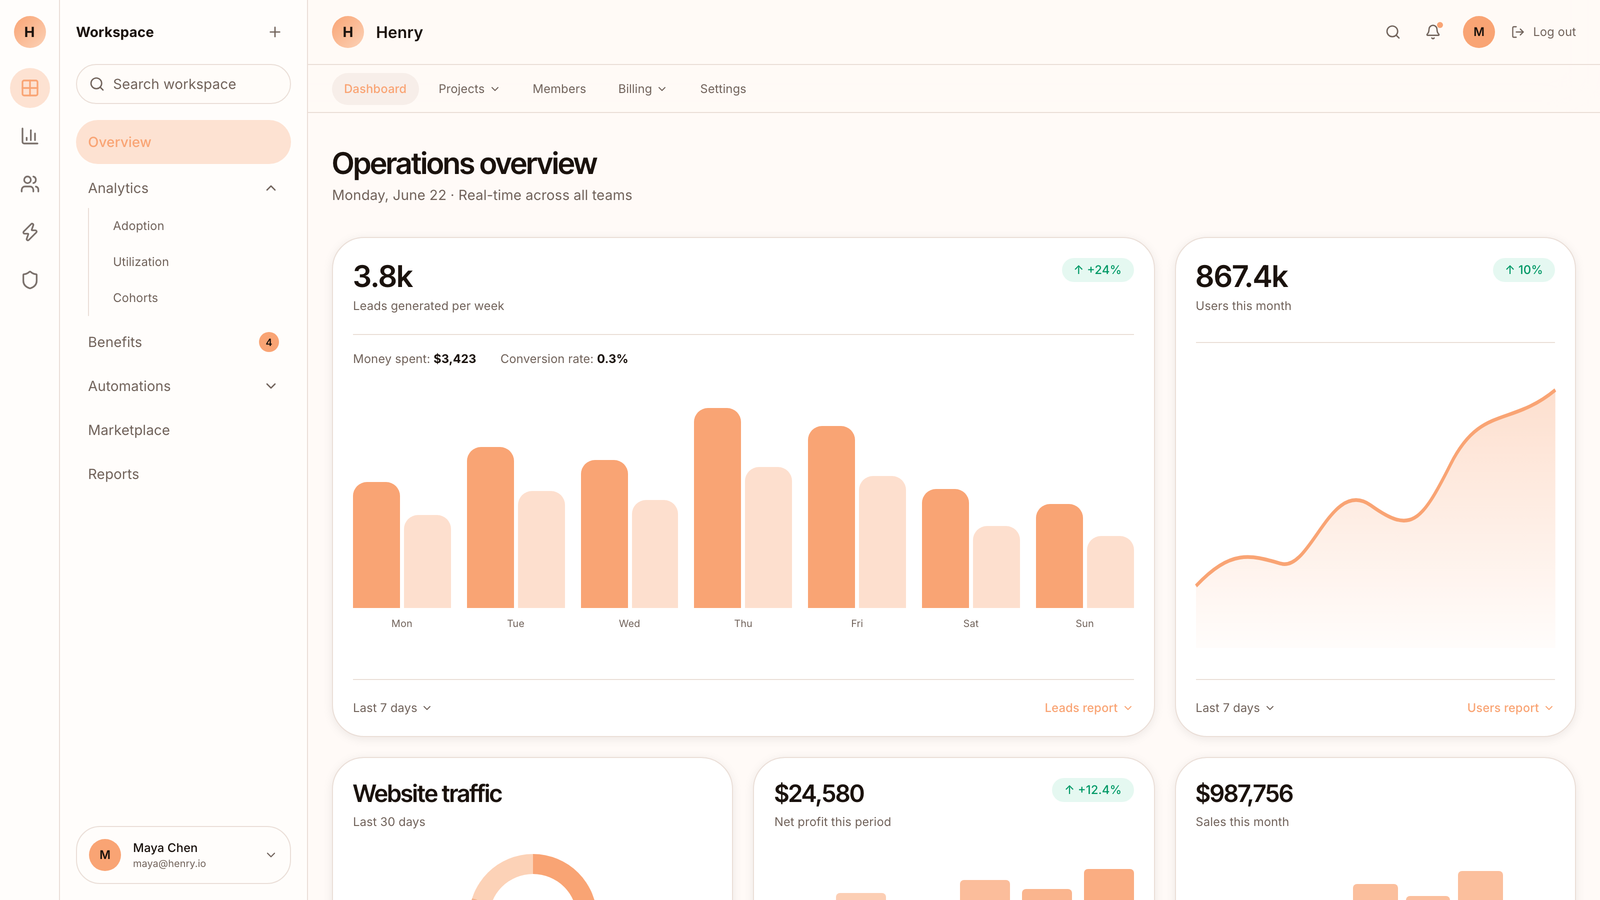Screen dimensions: 1600x900
Task: Expand the Automations section
Action: (183, 386)
